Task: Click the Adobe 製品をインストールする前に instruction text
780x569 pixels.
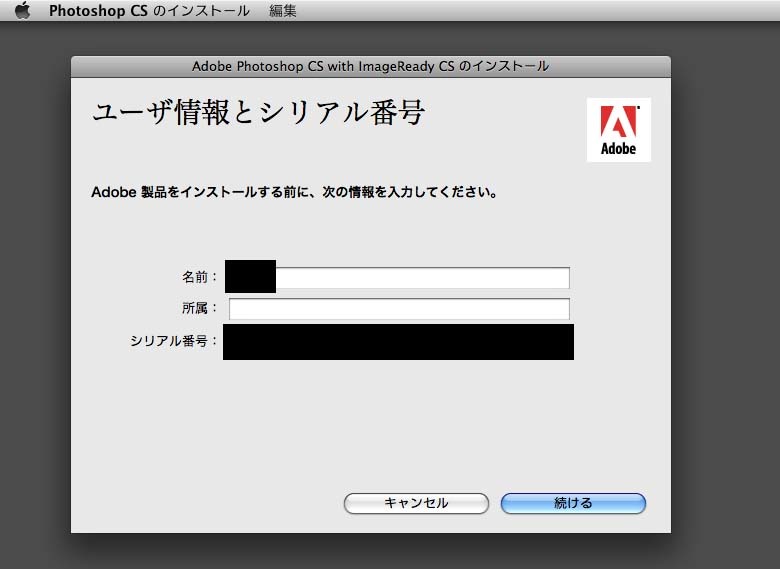Action: (294, 192)
